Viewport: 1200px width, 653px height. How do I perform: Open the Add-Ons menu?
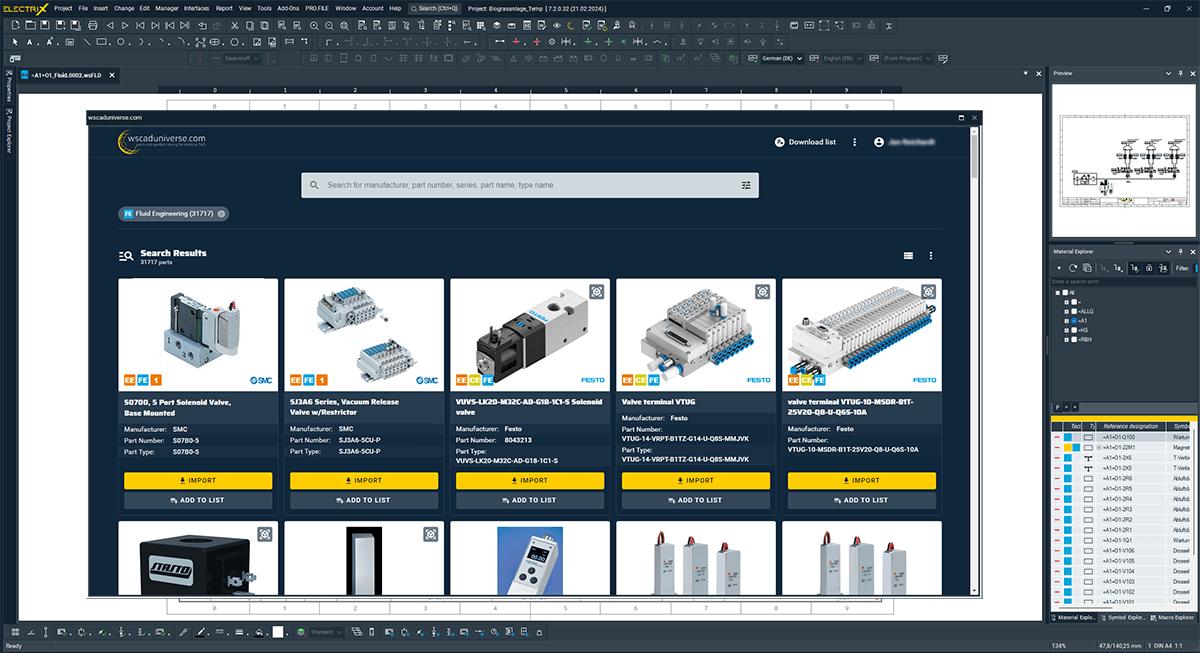[289, 8]
